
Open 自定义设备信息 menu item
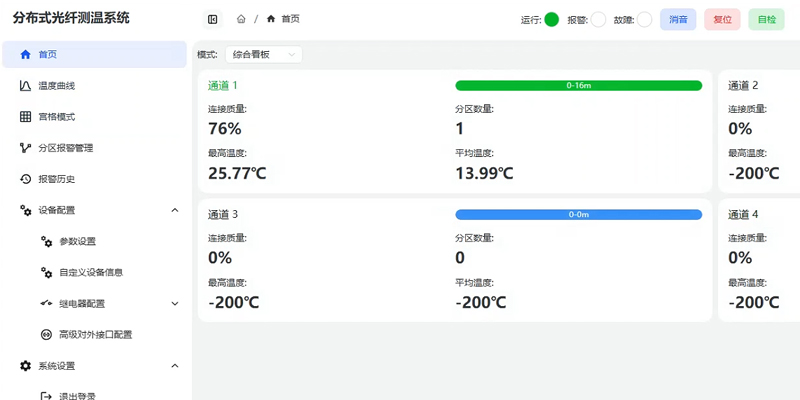[x=90, y=272]
